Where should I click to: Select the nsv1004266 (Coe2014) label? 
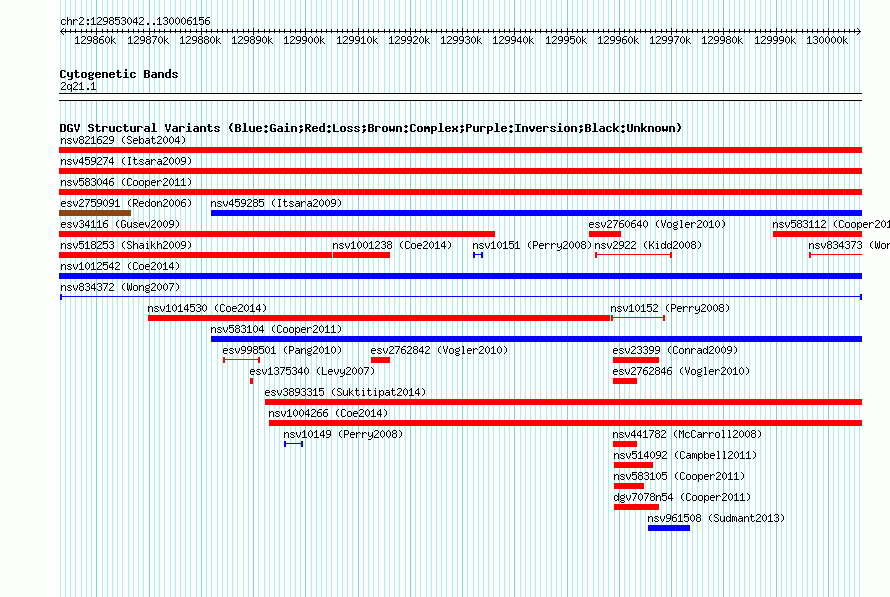[328, 413]
